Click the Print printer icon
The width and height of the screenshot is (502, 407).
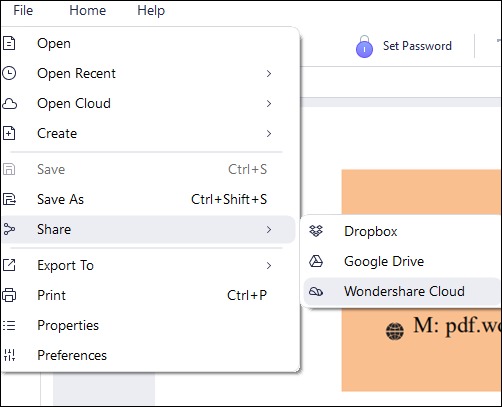pyautogui.click(x=9, y=295)
